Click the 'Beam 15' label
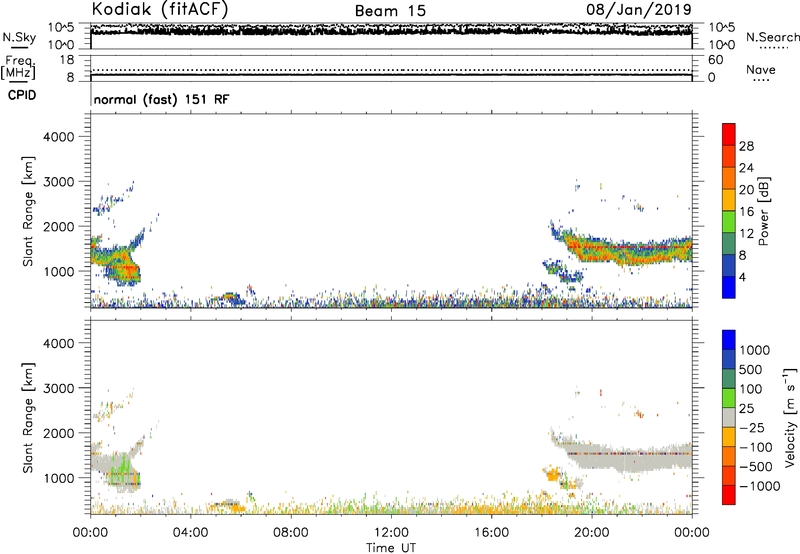The image size is (800, 554). click(390, 11)
